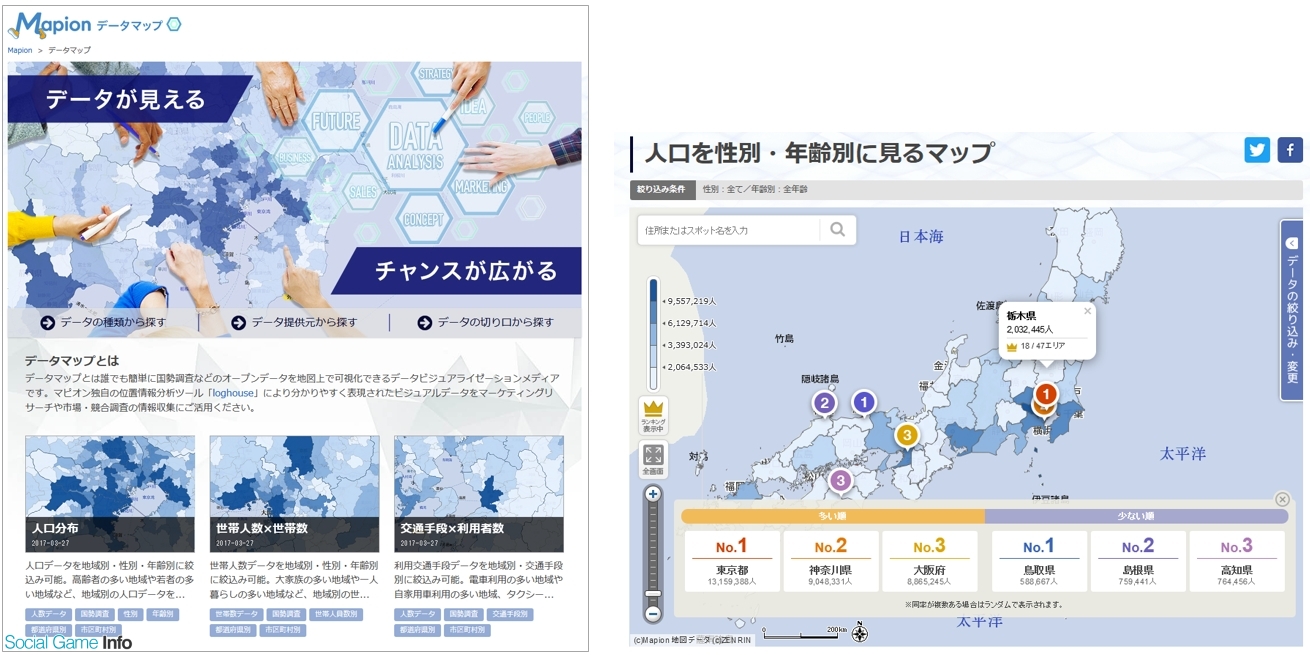This screenshot has height=655, width=1310.
Task: Open the 世帯人数×世帯数 map thumbnail
Action: [x=294, y=494]
